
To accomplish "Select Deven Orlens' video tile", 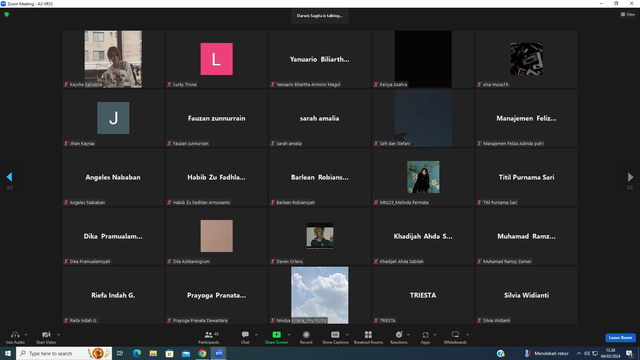I will pos(320,236).
